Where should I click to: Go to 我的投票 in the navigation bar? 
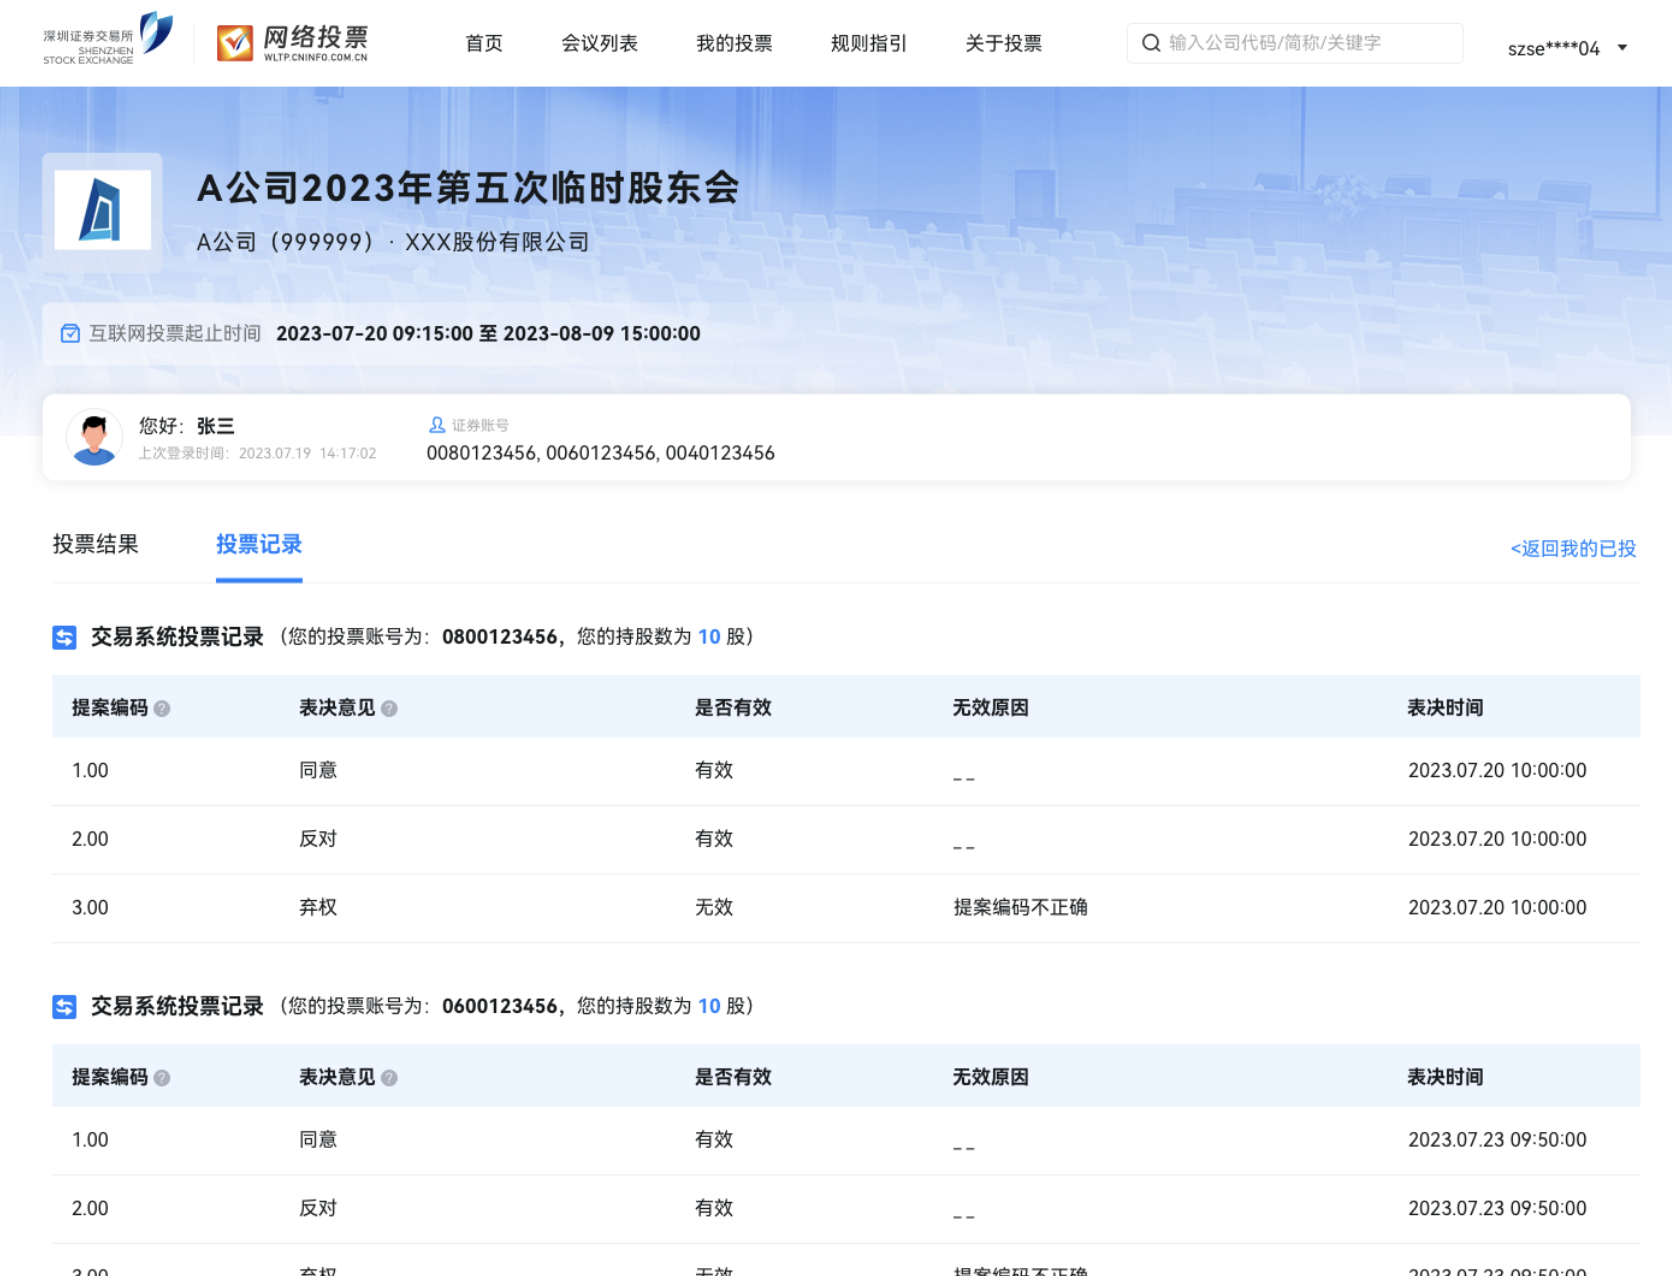734,43
